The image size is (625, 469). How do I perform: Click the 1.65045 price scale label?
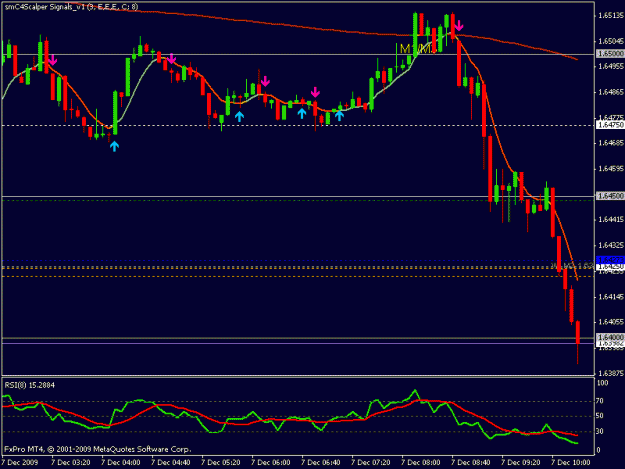(611, 41)
